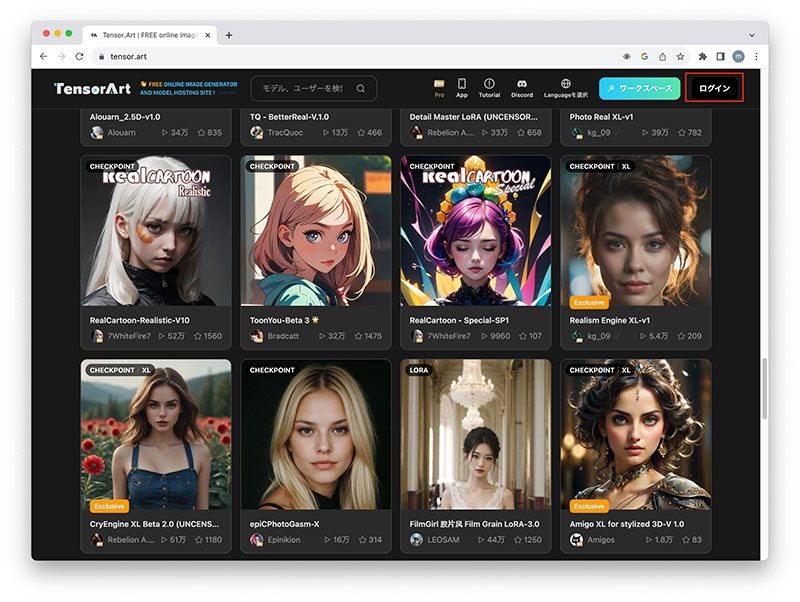800x602 pixels.
Task: Close the Tensor.Art browser tab
Action: [x=208, y=35]
